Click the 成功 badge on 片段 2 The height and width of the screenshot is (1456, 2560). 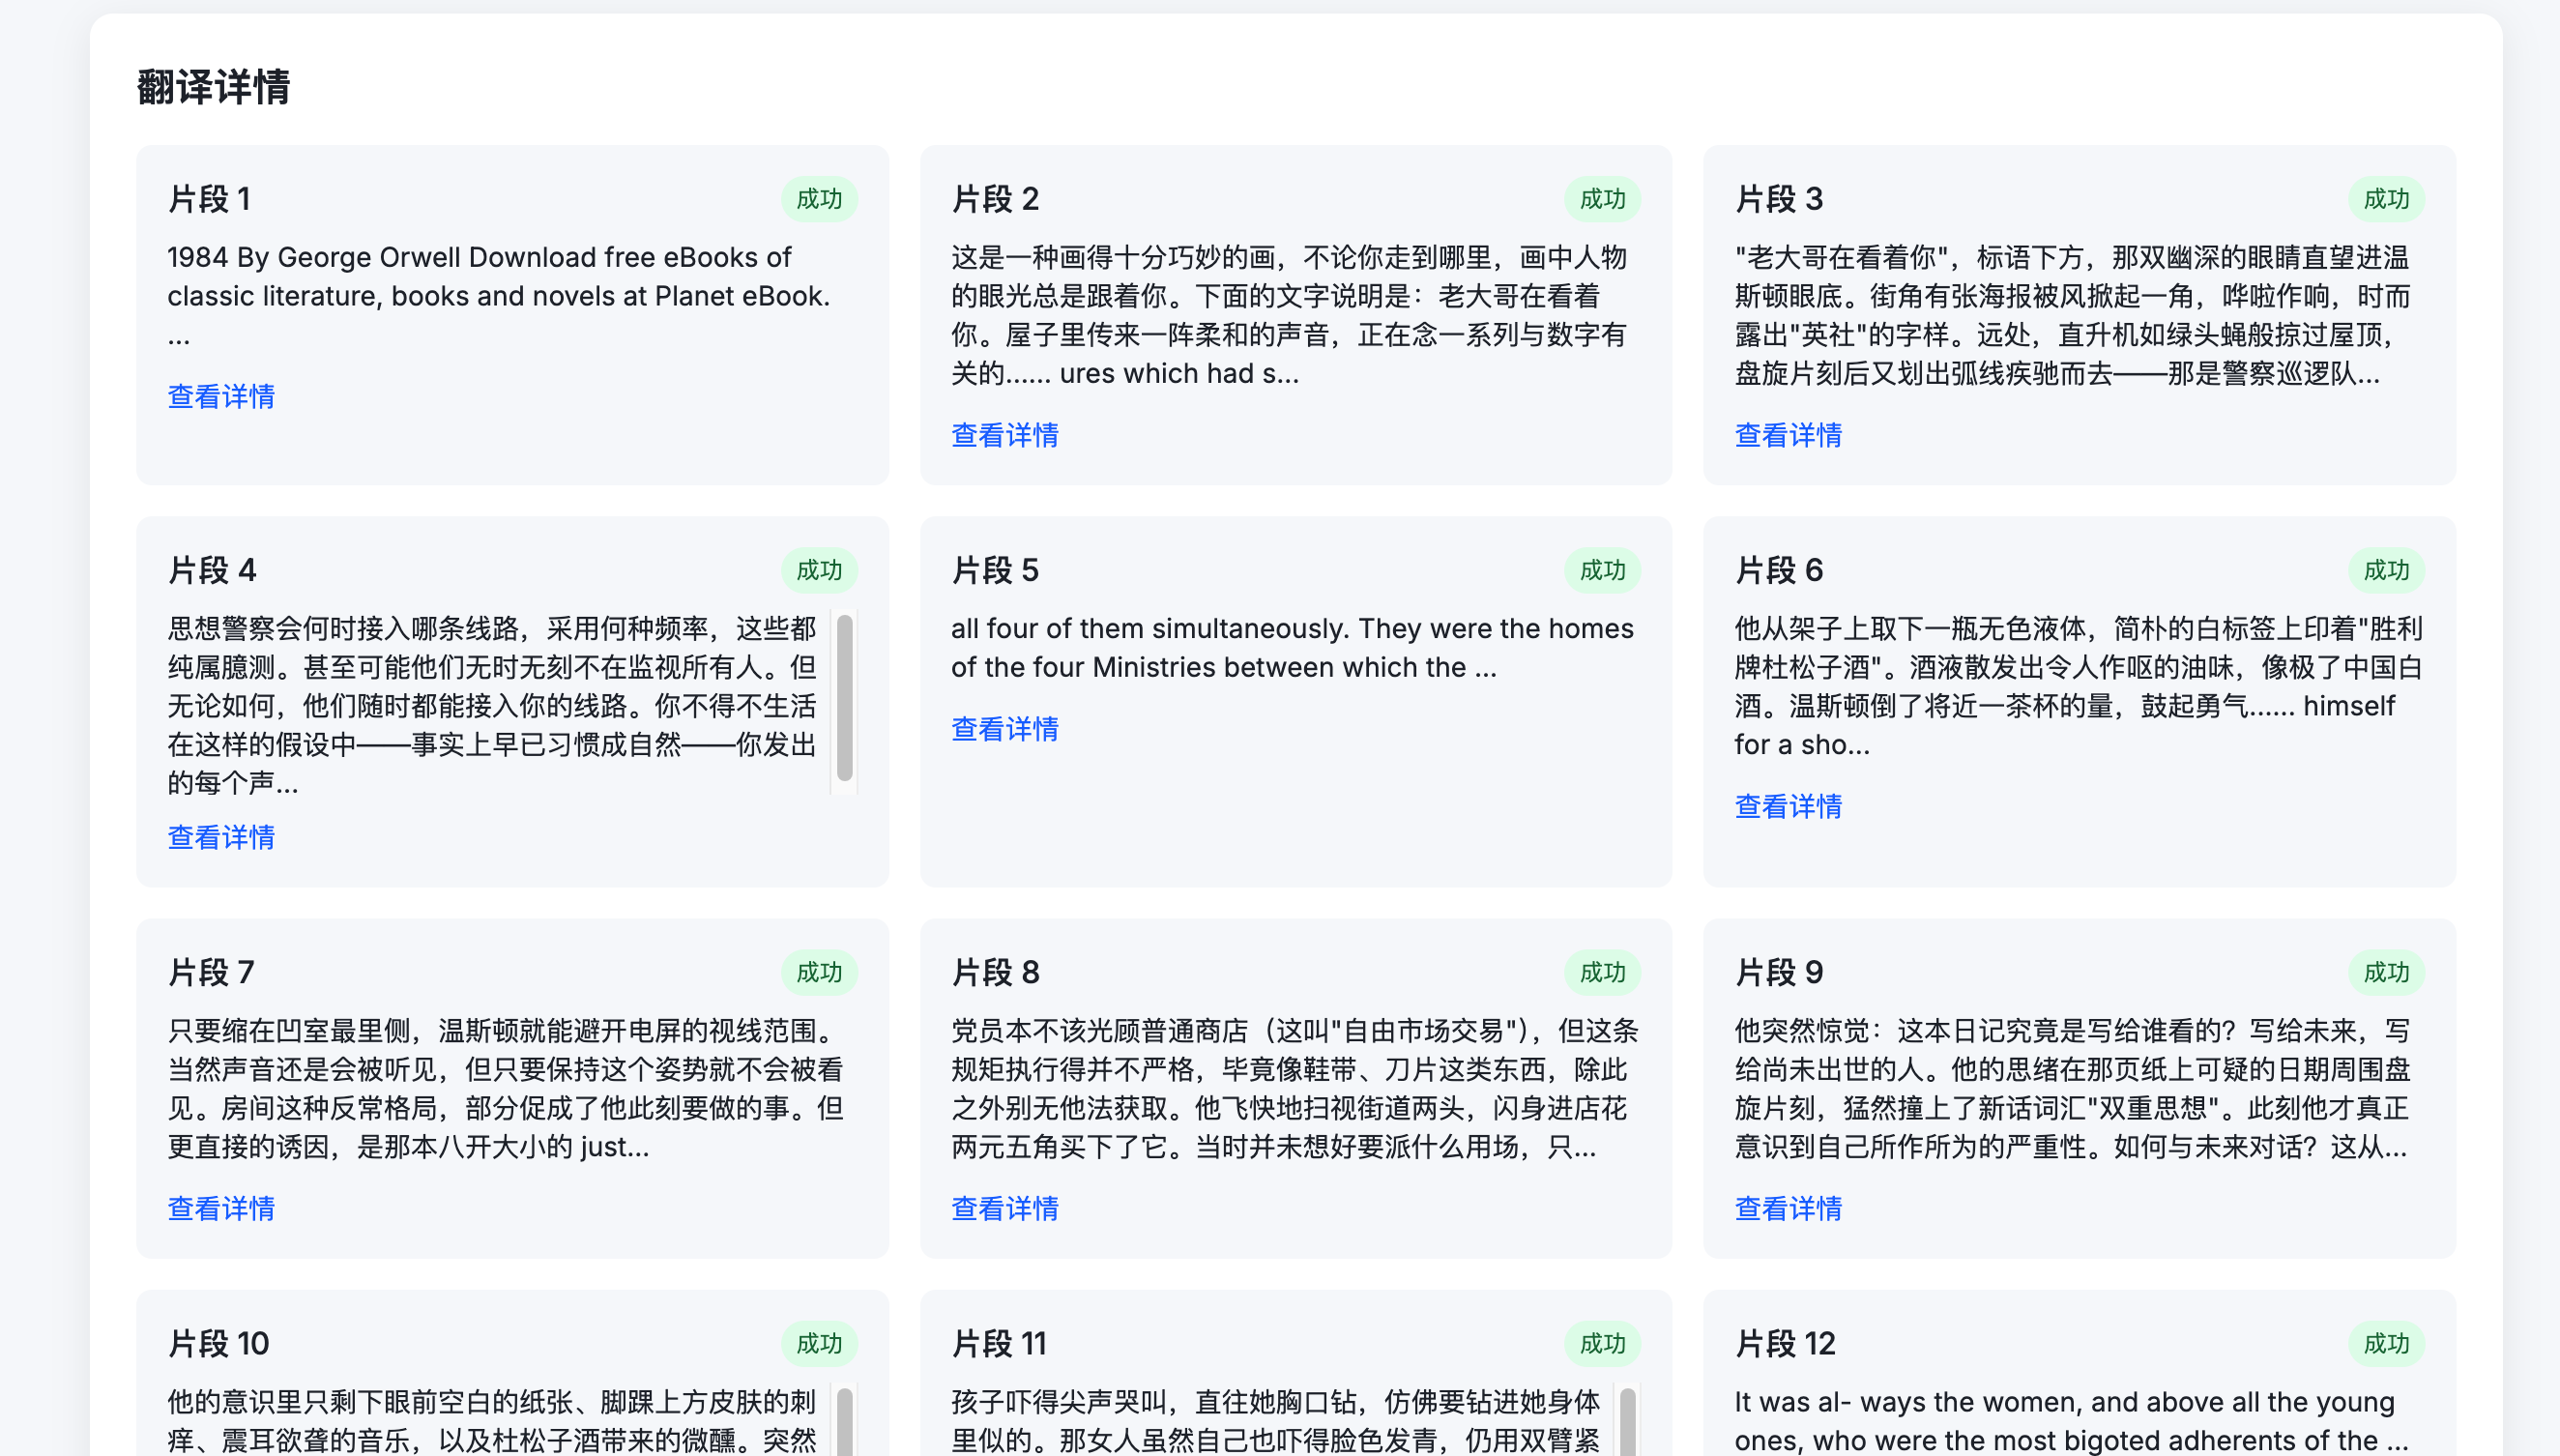click(1602, 199)
